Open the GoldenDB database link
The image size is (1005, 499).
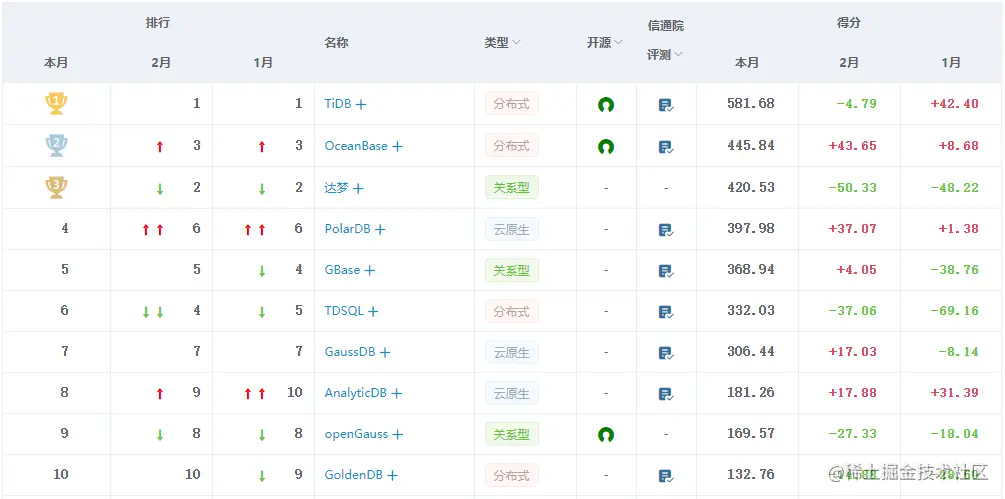coord(354,475)
